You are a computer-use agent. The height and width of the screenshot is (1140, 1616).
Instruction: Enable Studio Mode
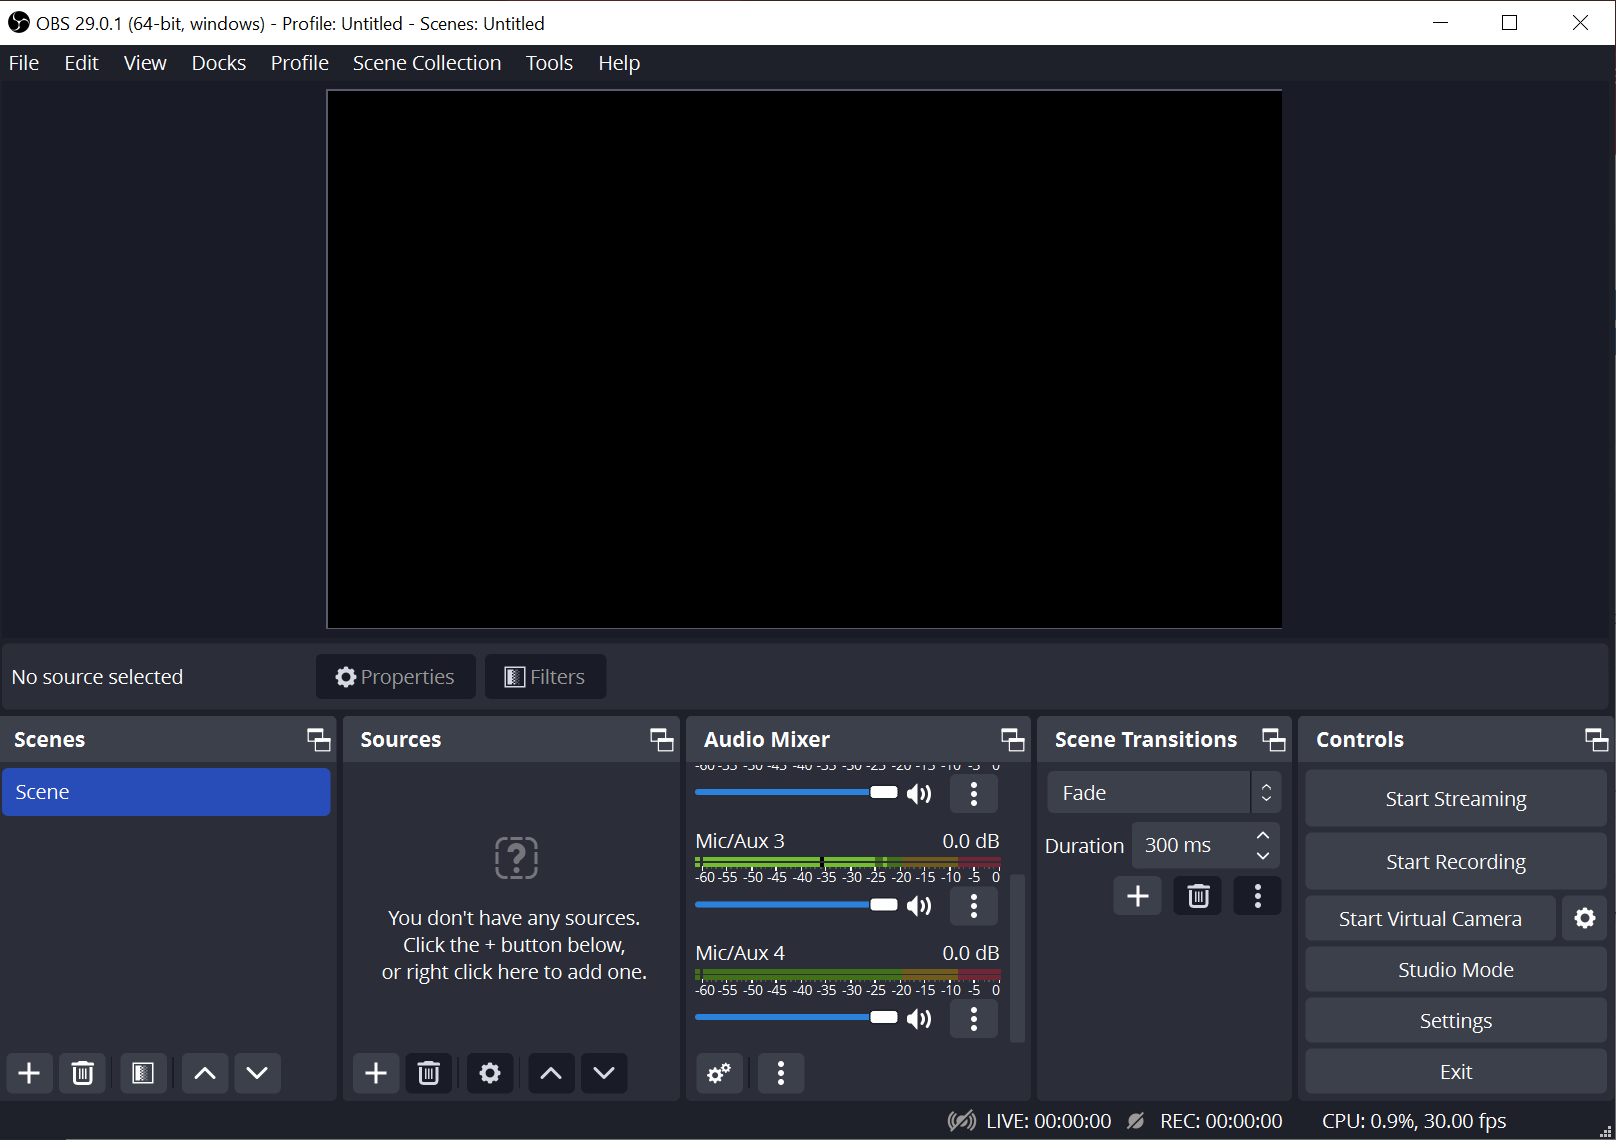(1456, 970)
